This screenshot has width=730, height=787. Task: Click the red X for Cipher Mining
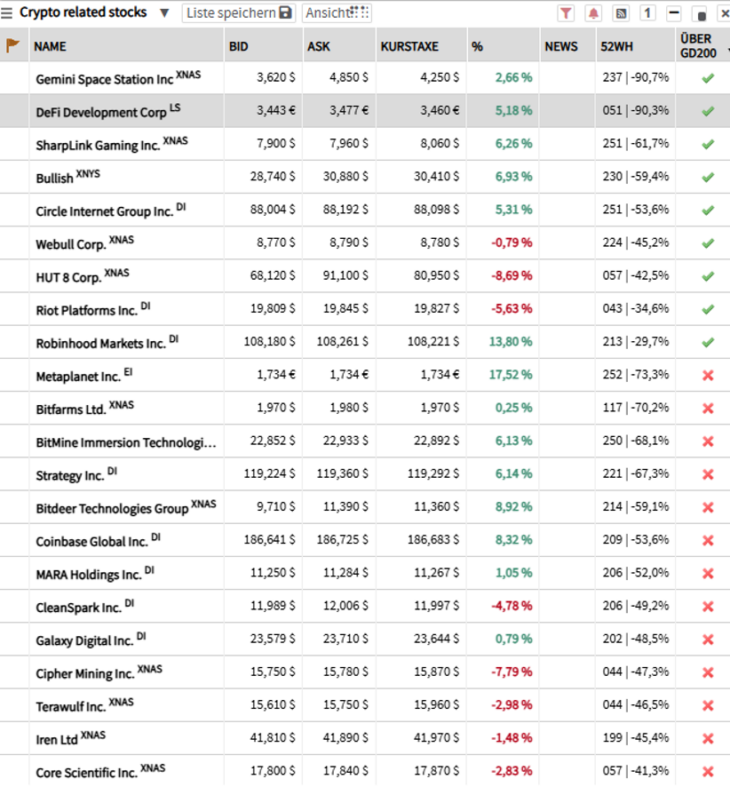tap(708, 673)
